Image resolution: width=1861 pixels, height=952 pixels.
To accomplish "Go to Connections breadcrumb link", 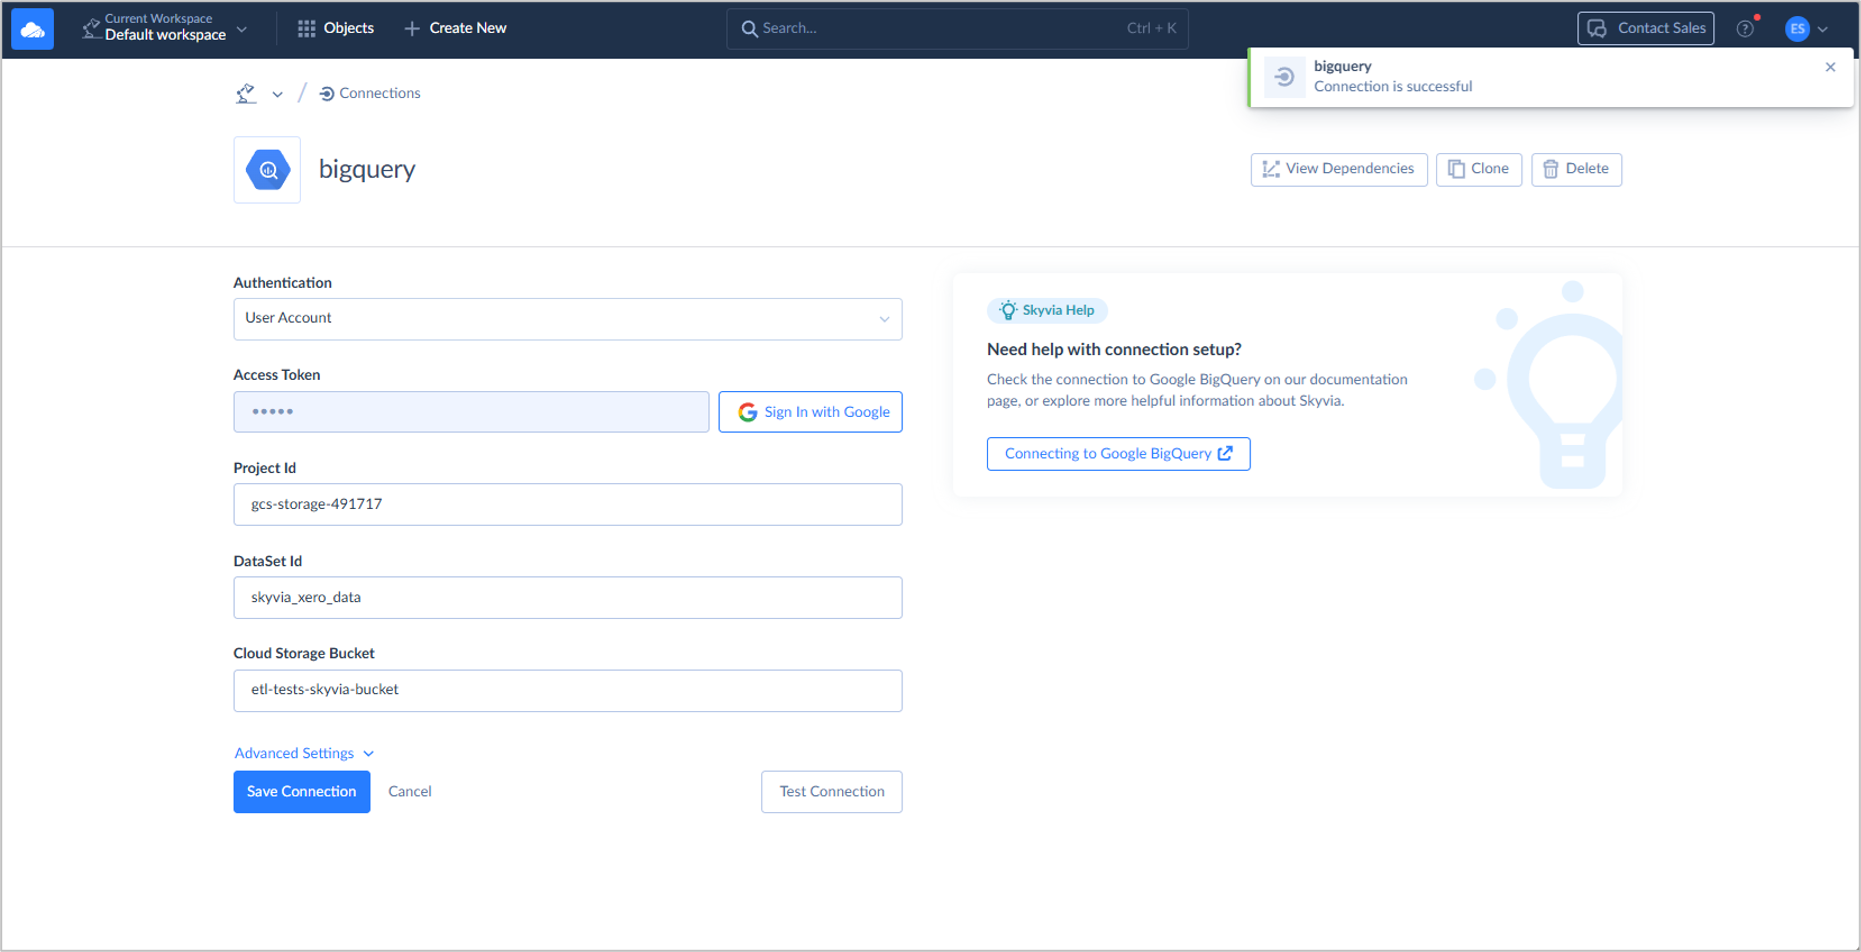I will (370, 93).
